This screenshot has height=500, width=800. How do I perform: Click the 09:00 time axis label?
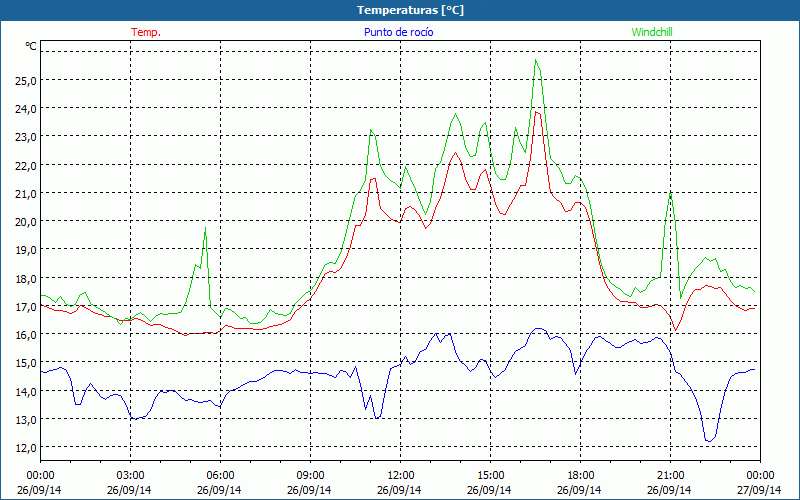(x=310, y=476)
